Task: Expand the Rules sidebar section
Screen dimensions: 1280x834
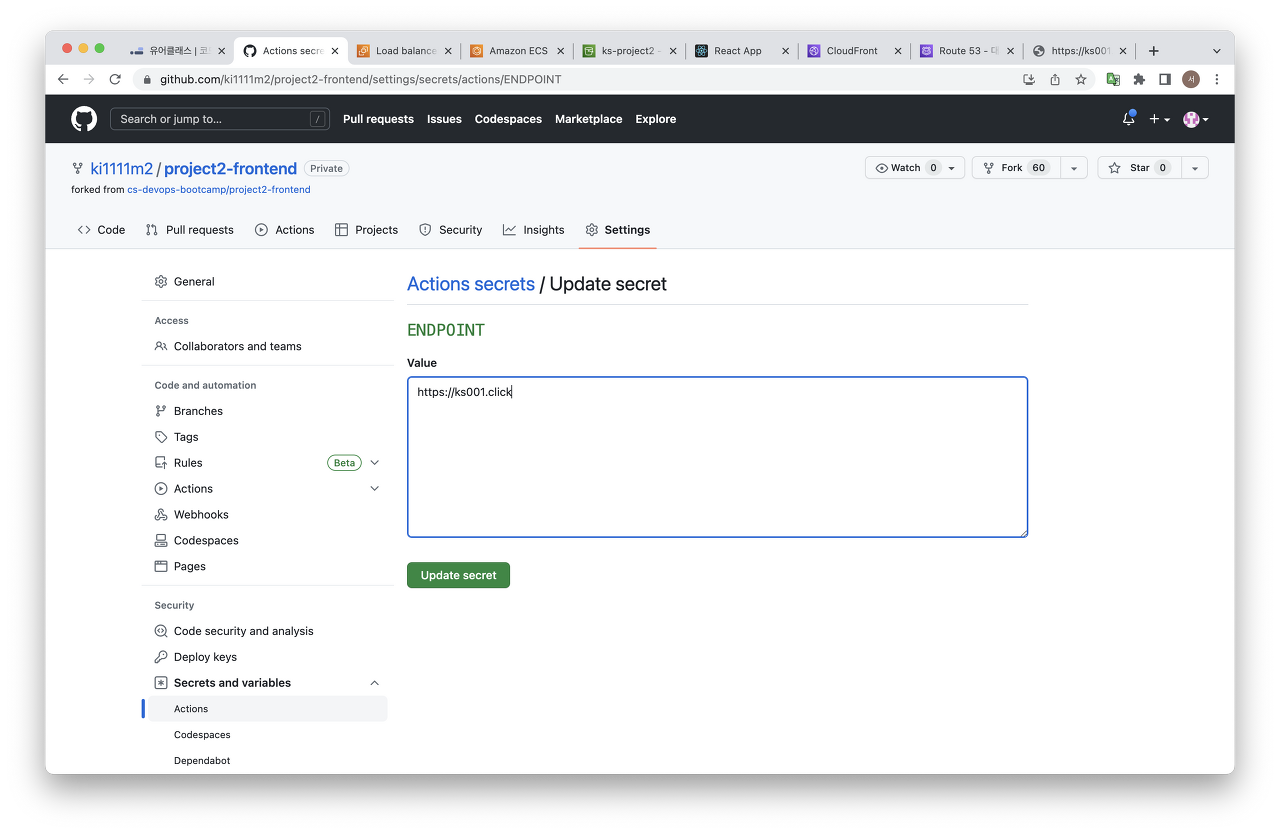Action: (x=375, y=463)
